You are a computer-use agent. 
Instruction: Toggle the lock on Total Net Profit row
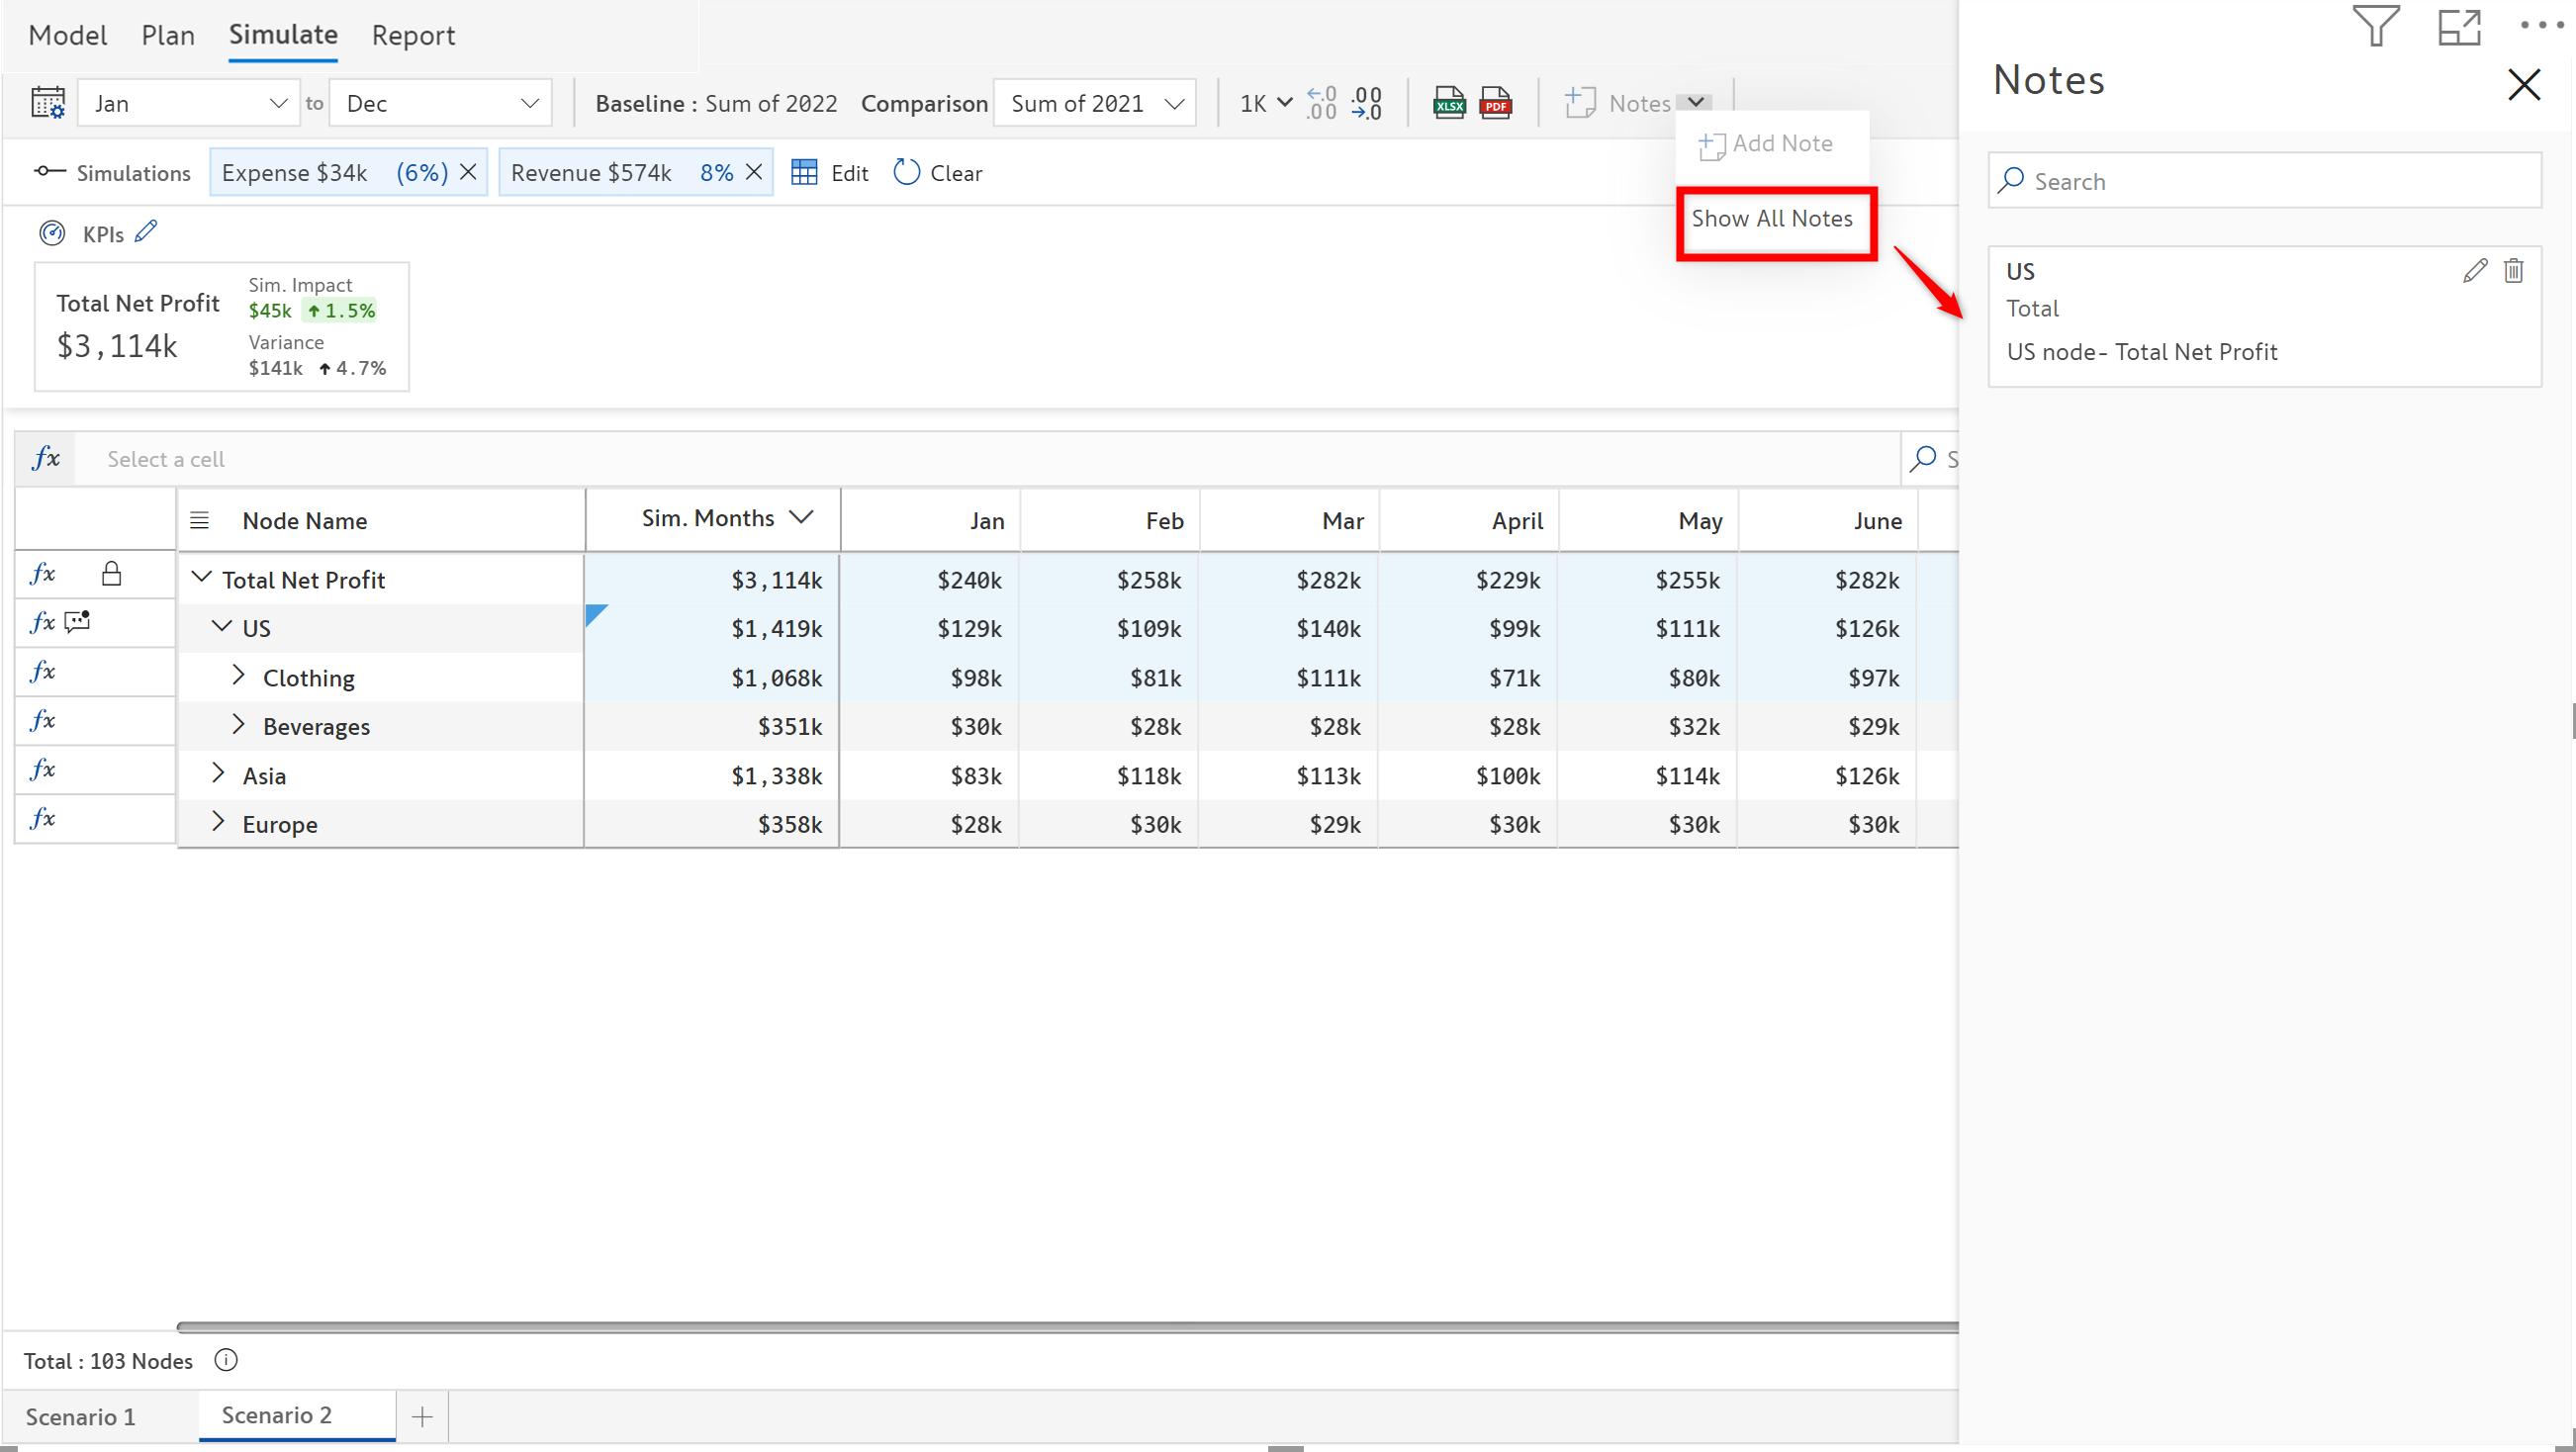click(111, 574)
